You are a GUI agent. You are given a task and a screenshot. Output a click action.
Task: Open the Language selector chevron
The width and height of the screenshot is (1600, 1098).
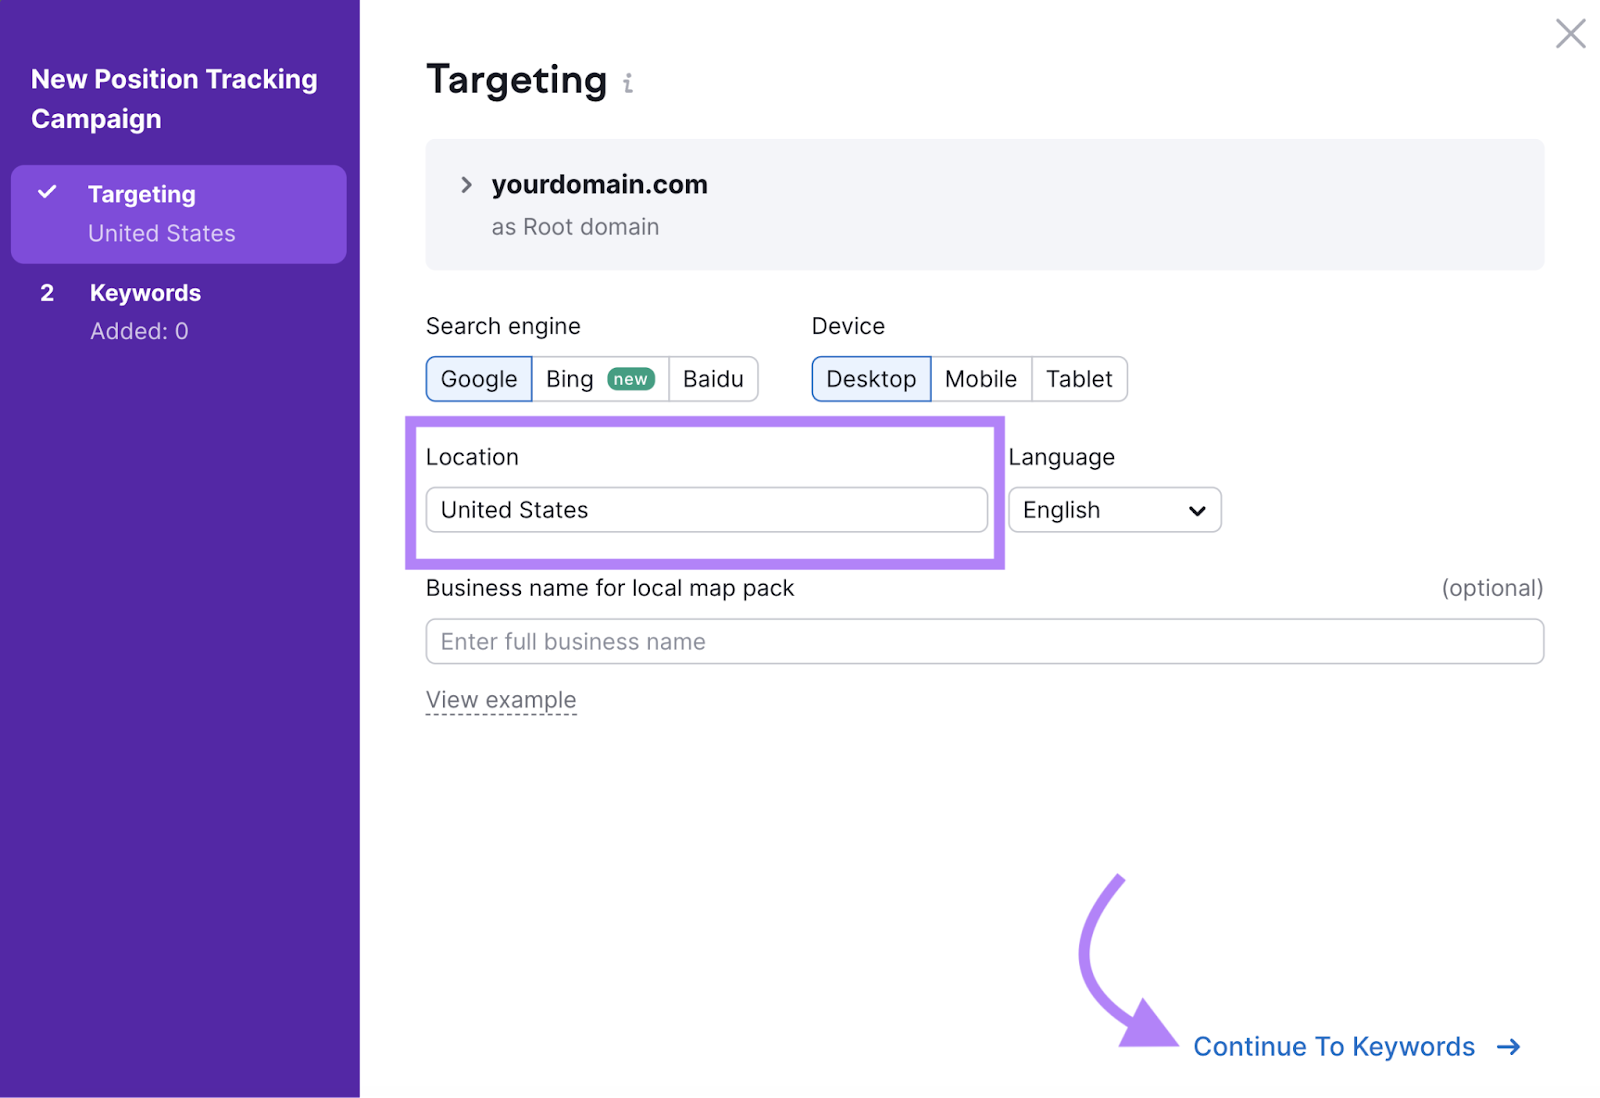[x=1196, y=510]
